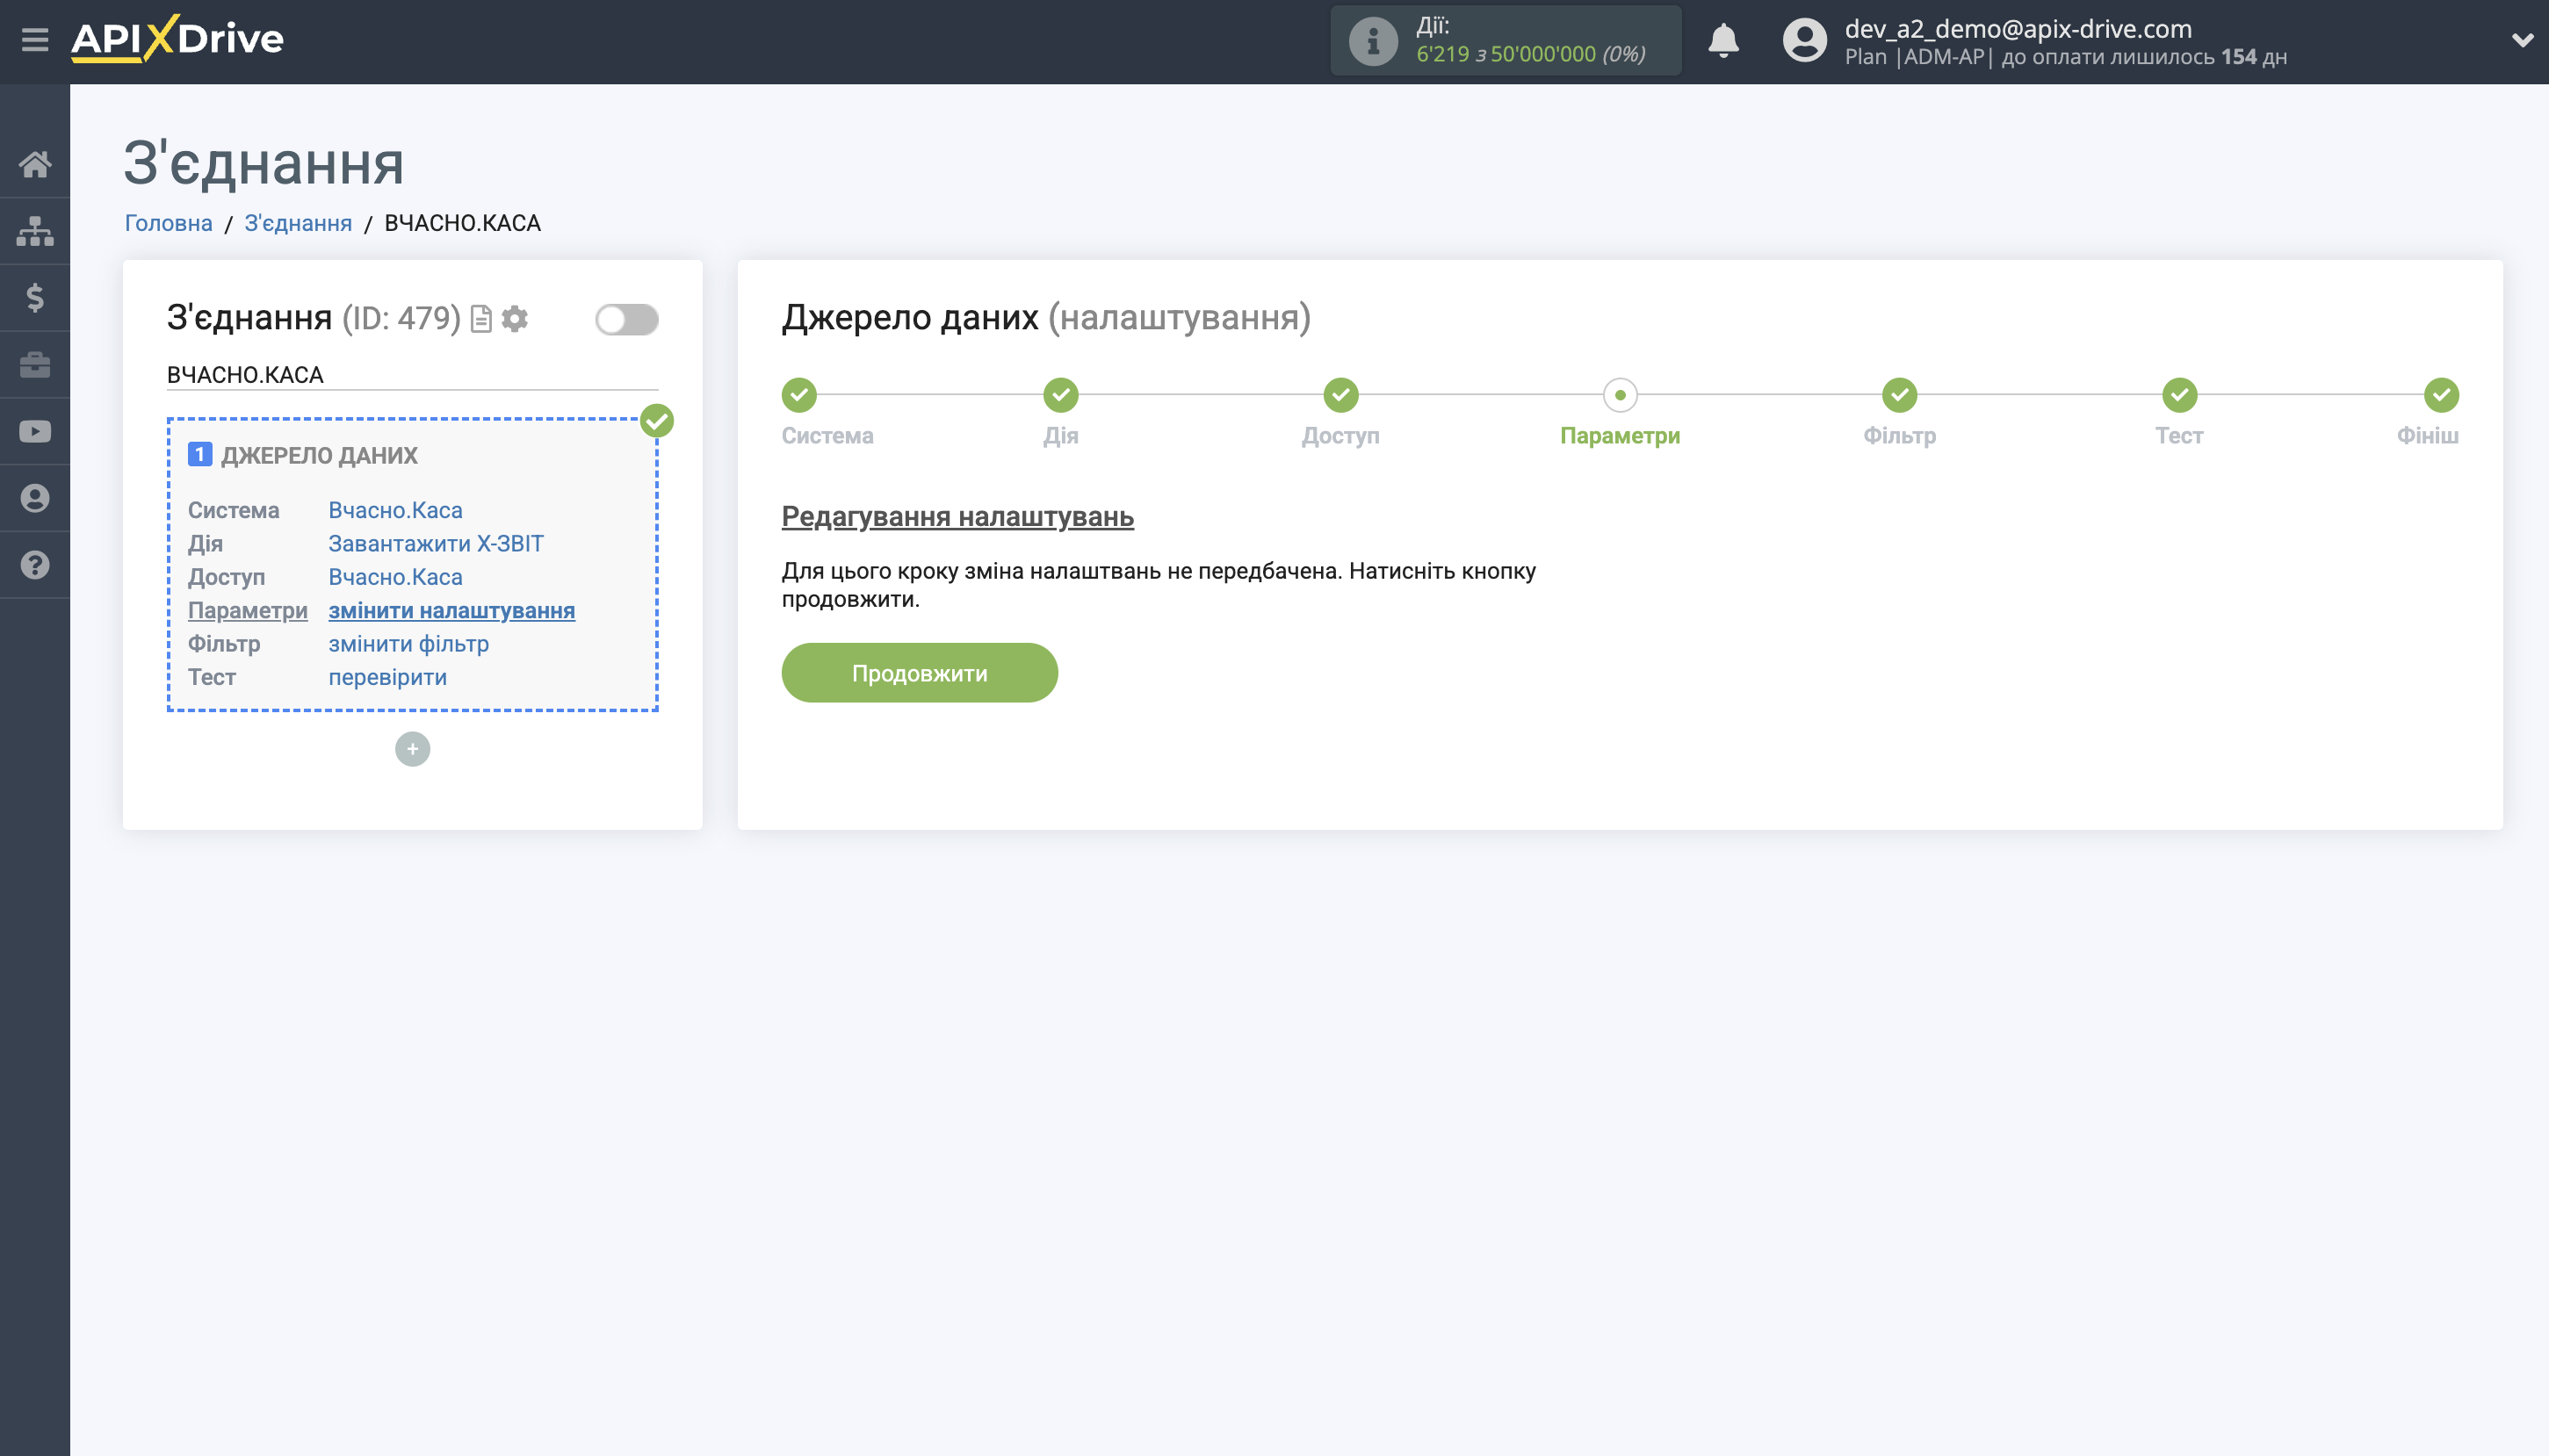Click the help question mark sidebar icon

point(35,565)
